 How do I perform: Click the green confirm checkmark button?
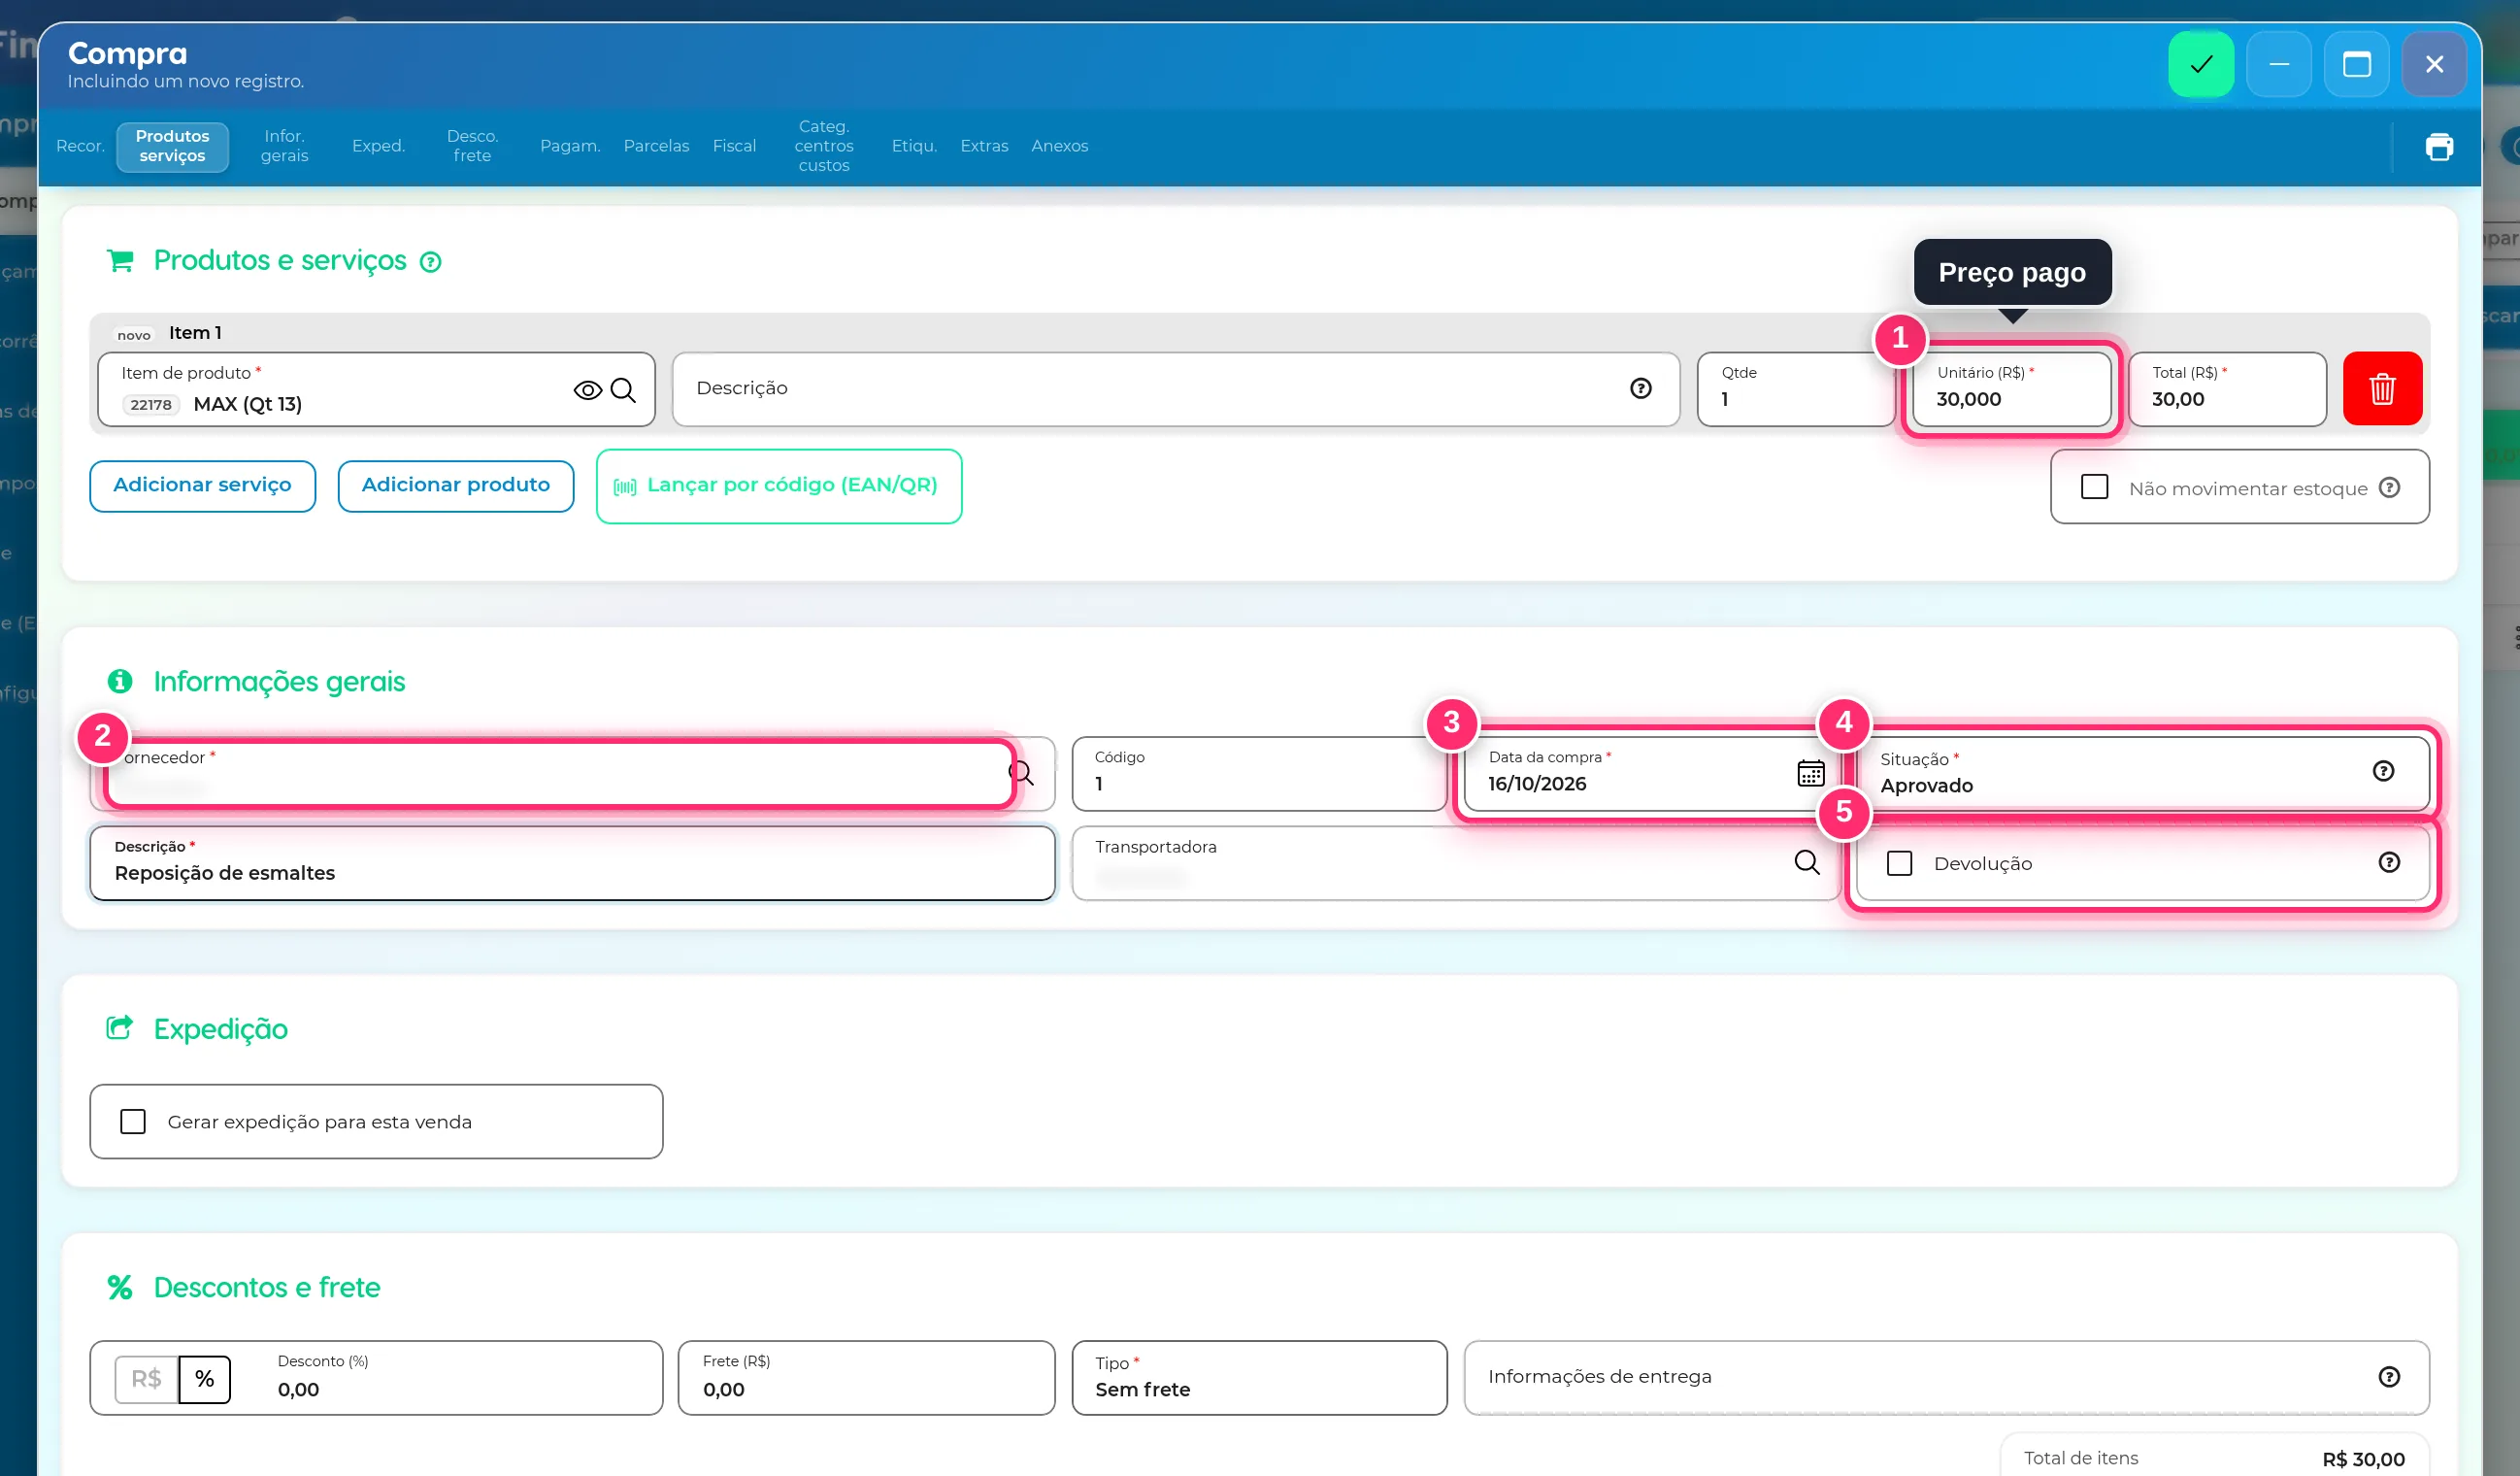pos(2200,64)
